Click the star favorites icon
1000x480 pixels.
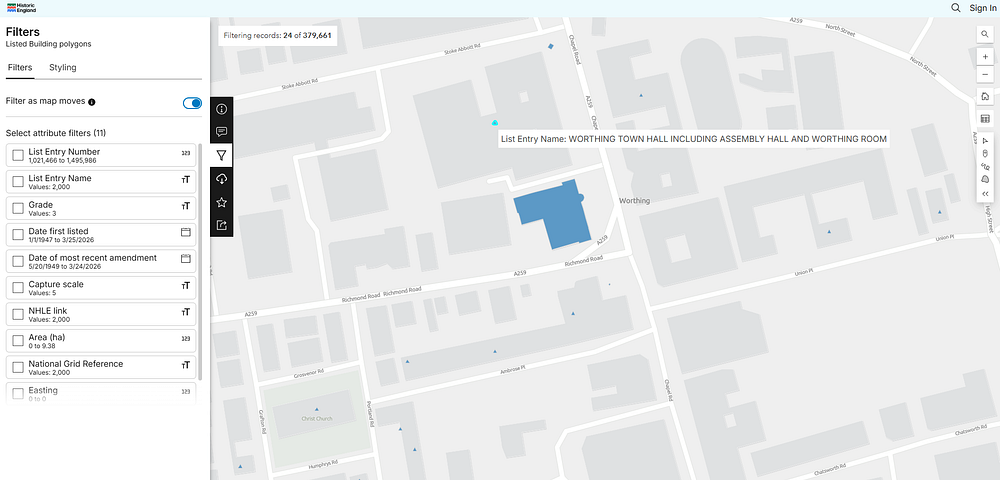tap(222, 202)
